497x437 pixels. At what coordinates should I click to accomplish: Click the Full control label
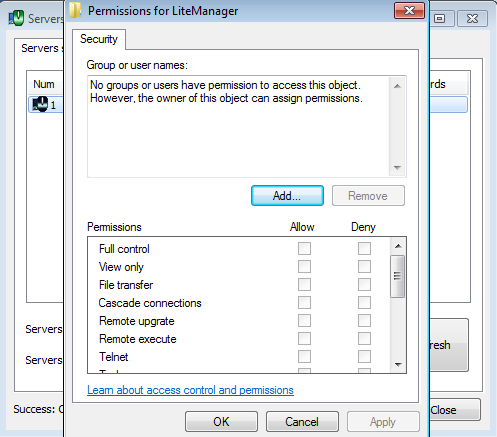pos(124,249)
